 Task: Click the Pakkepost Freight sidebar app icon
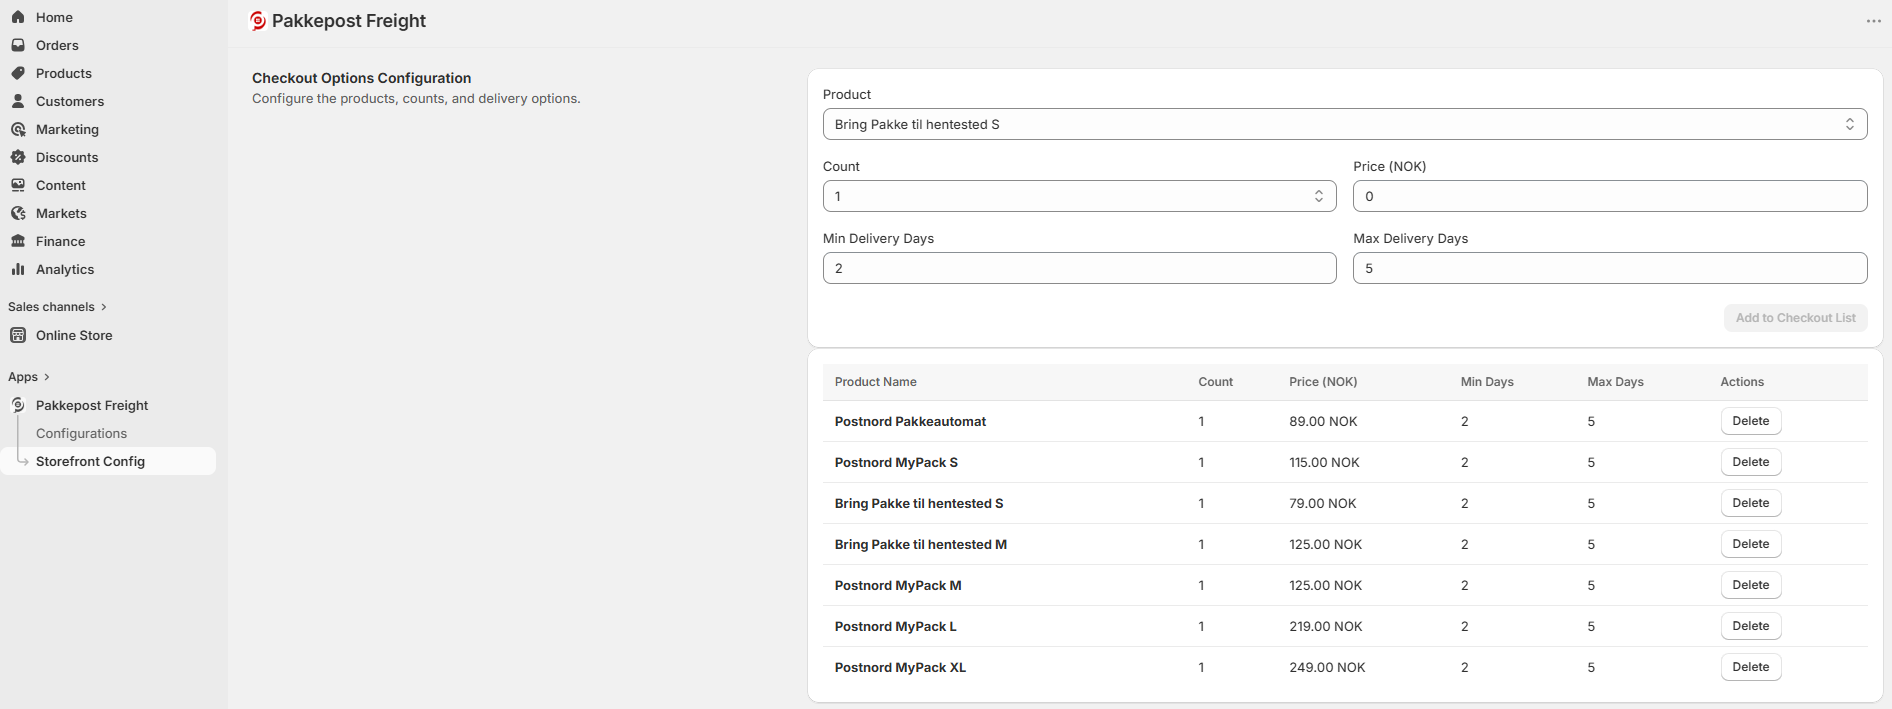pyautogui.click(x=18, y=405)
